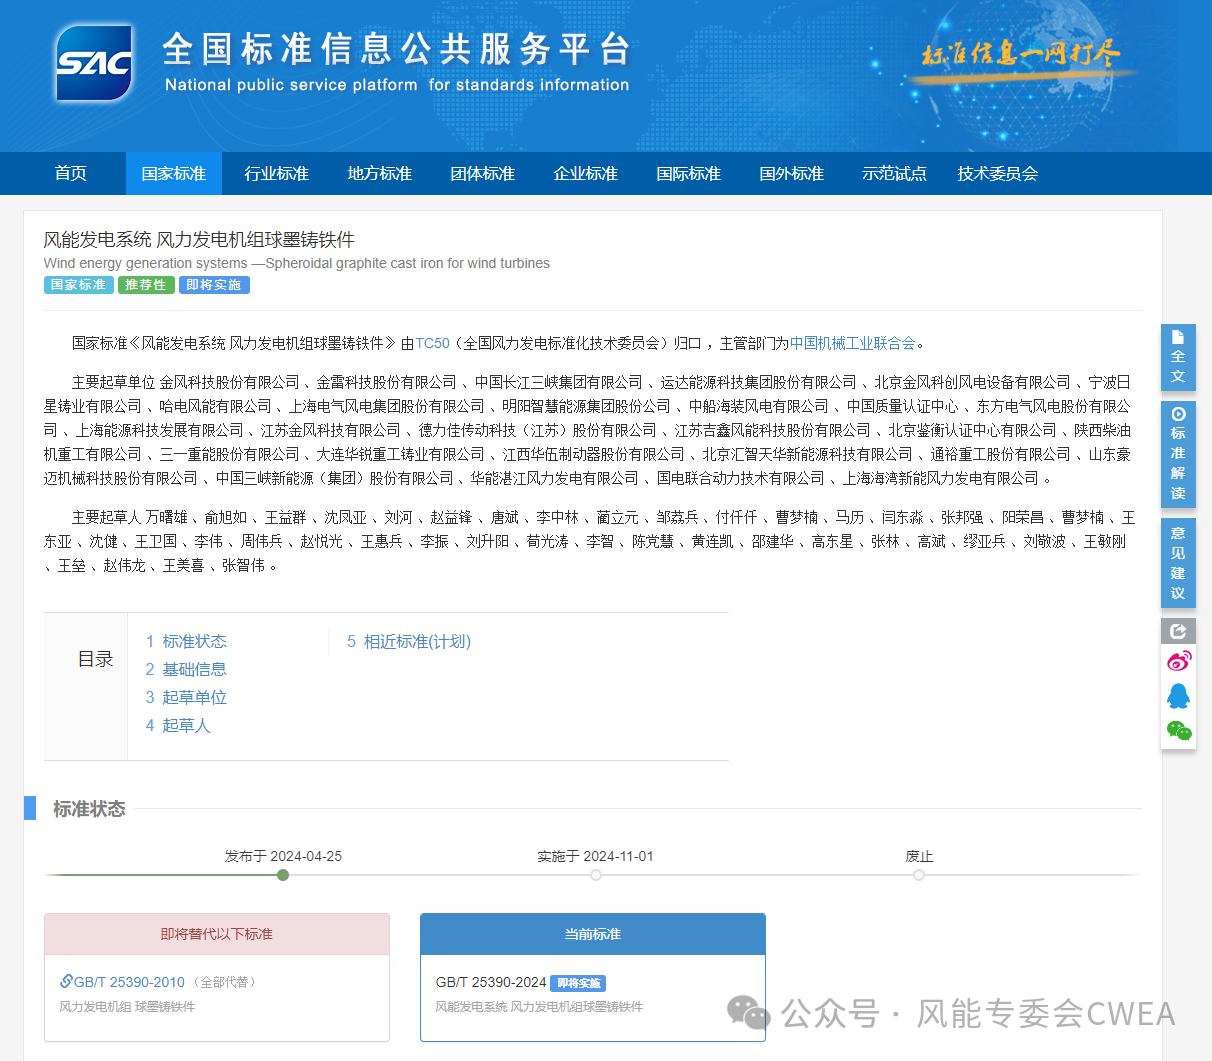Click the link chain icon before GB/T 25390-2010
1212x1061 pixels.
point(66,982)
